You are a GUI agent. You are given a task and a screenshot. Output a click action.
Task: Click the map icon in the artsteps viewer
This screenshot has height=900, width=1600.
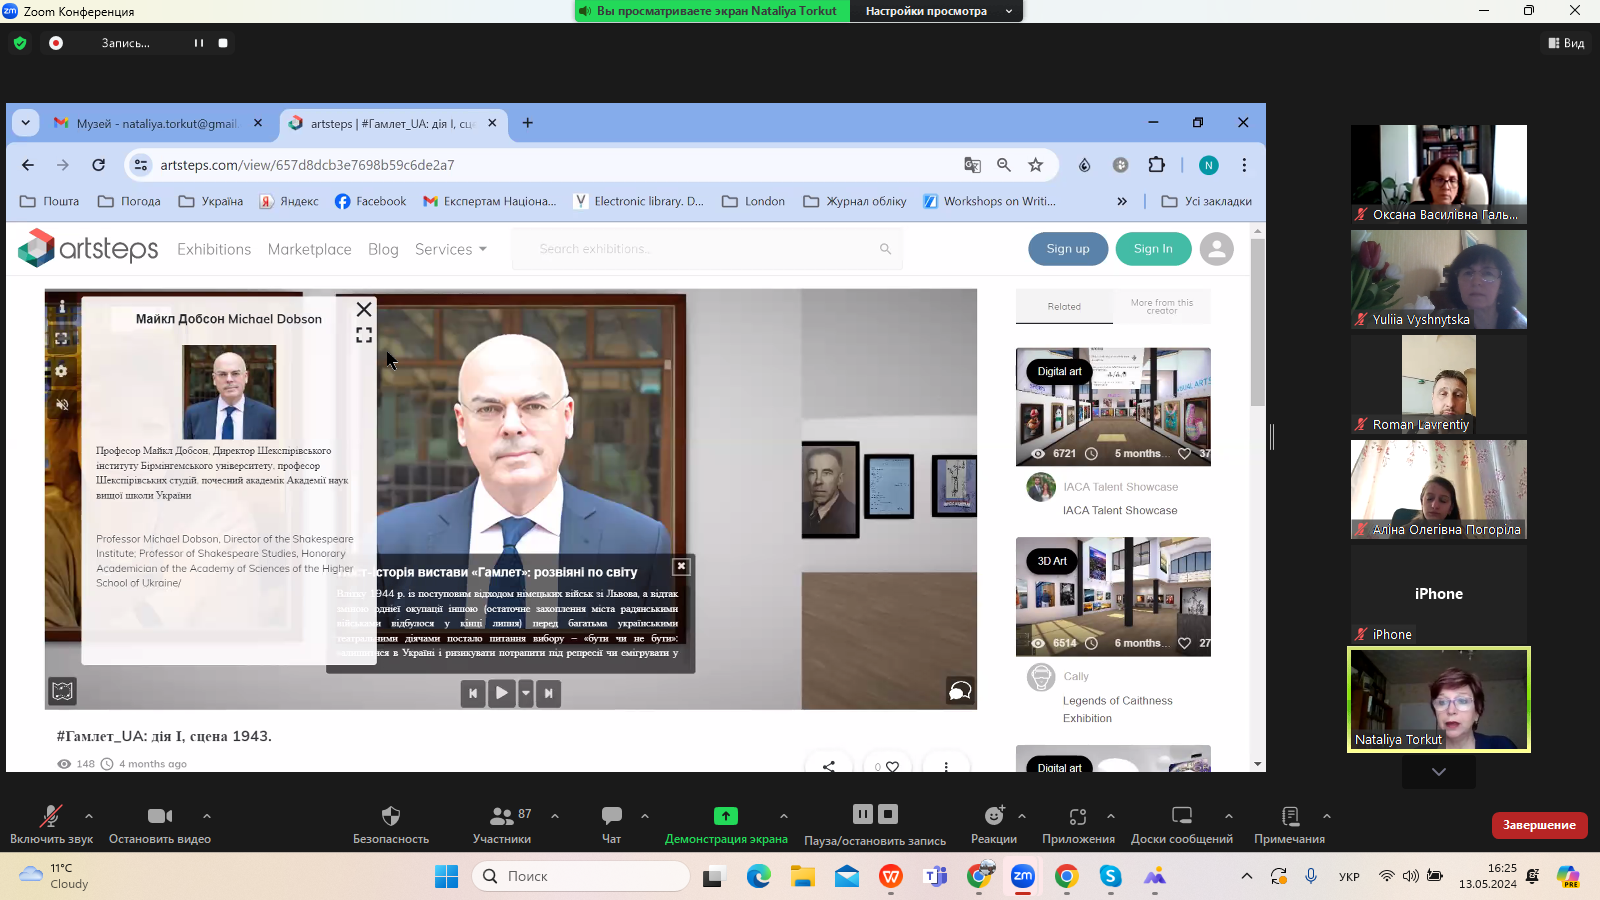(62, 691)
